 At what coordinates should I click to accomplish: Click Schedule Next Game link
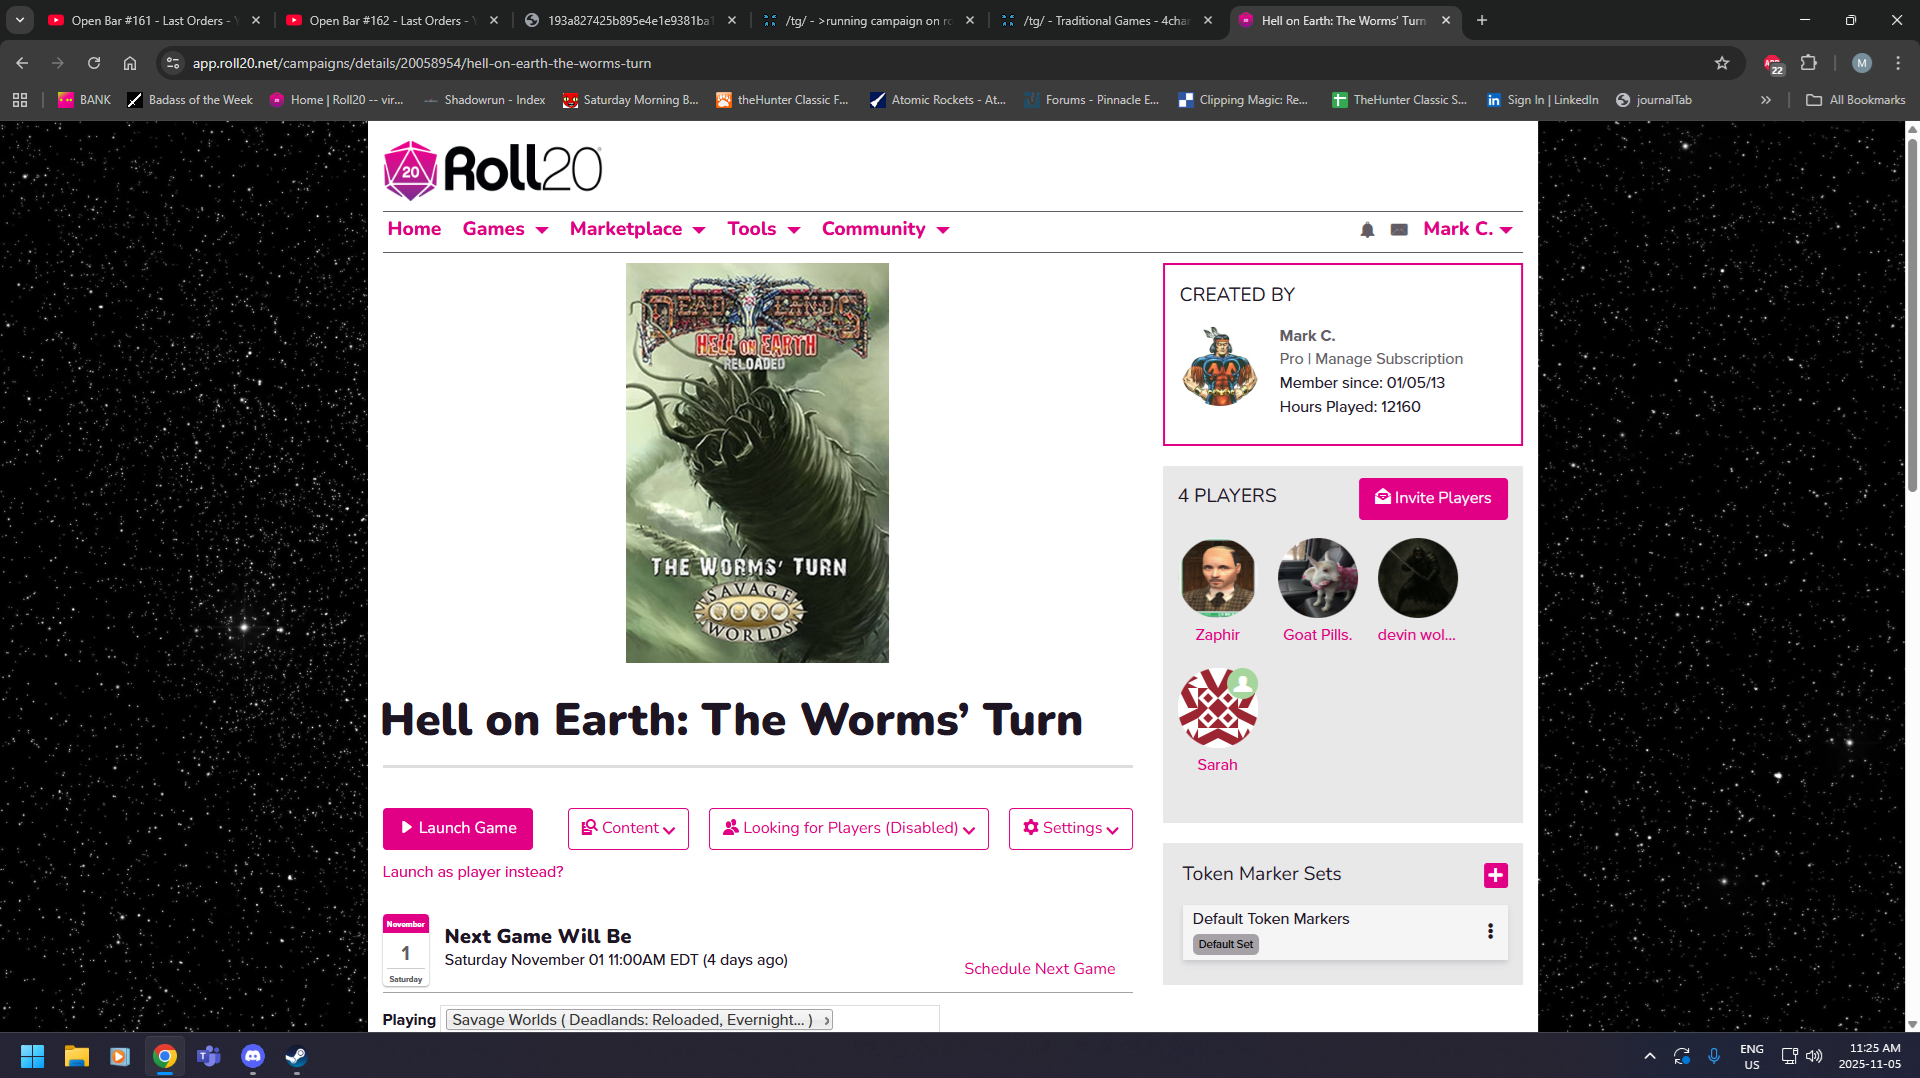[1040, 969]
